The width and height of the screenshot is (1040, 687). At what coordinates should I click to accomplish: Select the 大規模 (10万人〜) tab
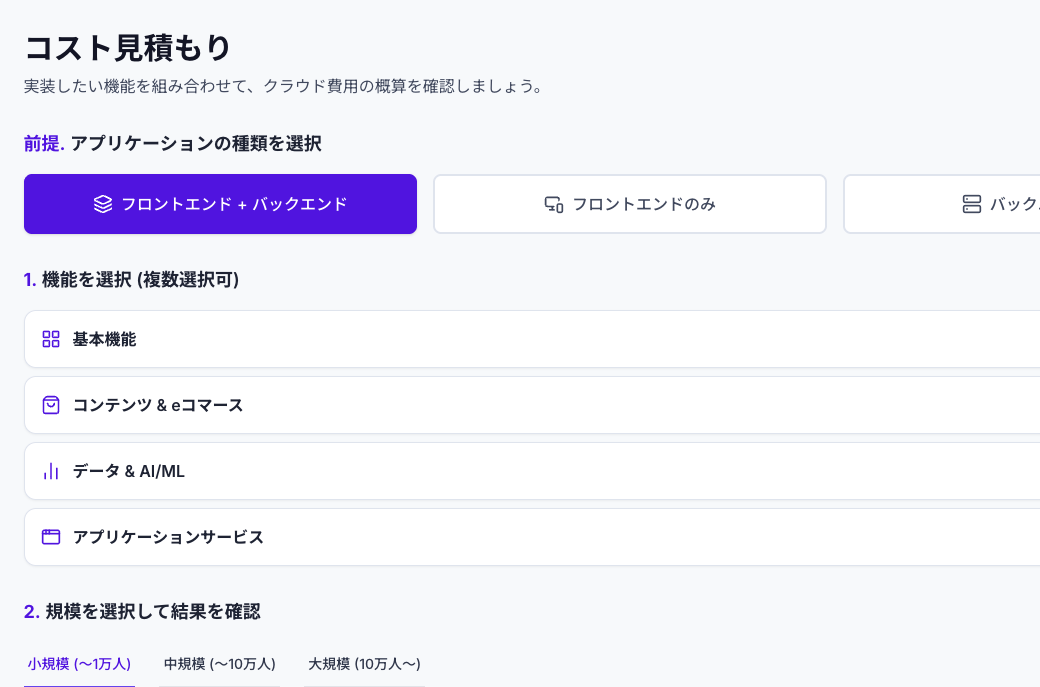(364, 663)
